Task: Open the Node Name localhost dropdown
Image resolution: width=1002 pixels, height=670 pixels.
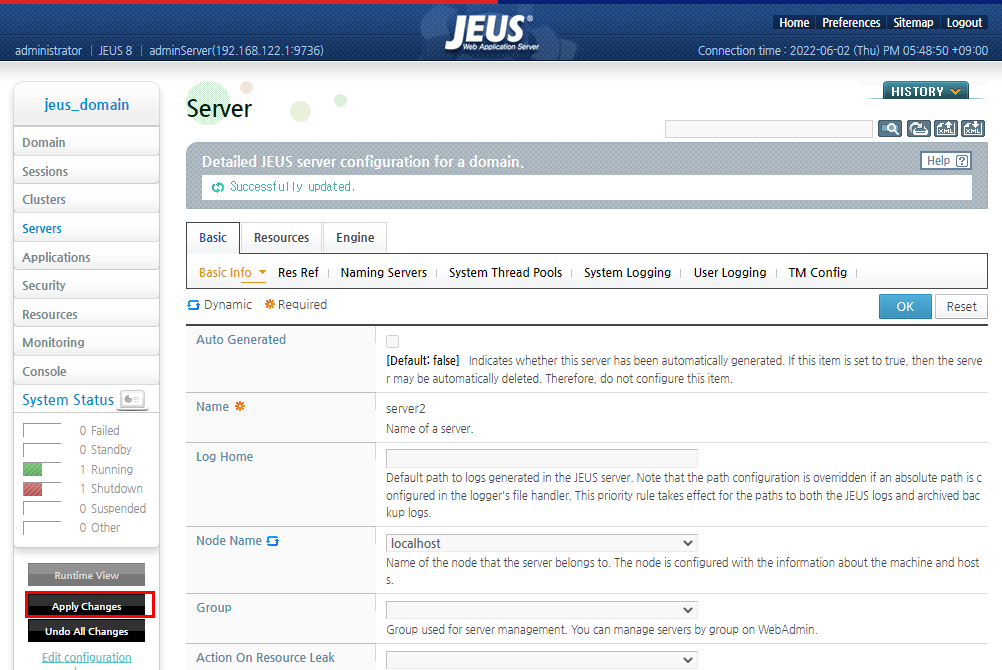Action: click(541, 543)
